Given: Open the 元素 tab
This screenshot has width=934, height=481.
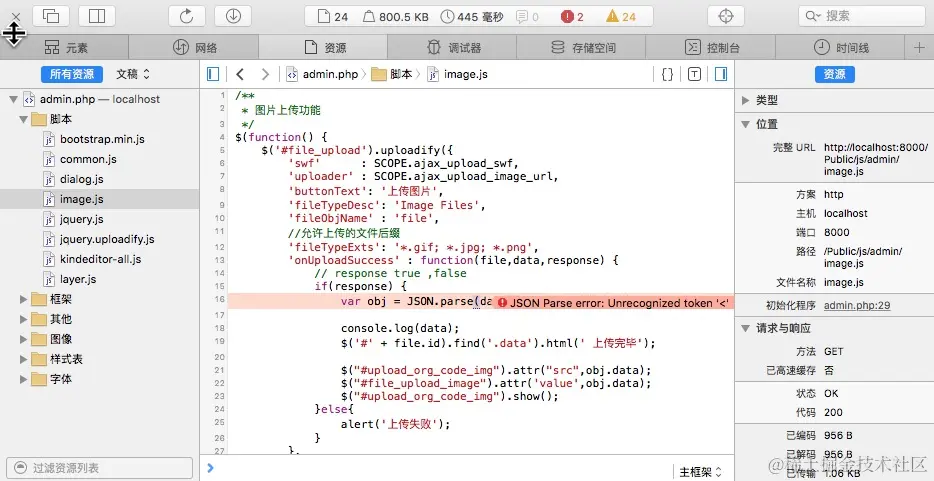Looking at the screenshot, I should click(x=64, y=48).
